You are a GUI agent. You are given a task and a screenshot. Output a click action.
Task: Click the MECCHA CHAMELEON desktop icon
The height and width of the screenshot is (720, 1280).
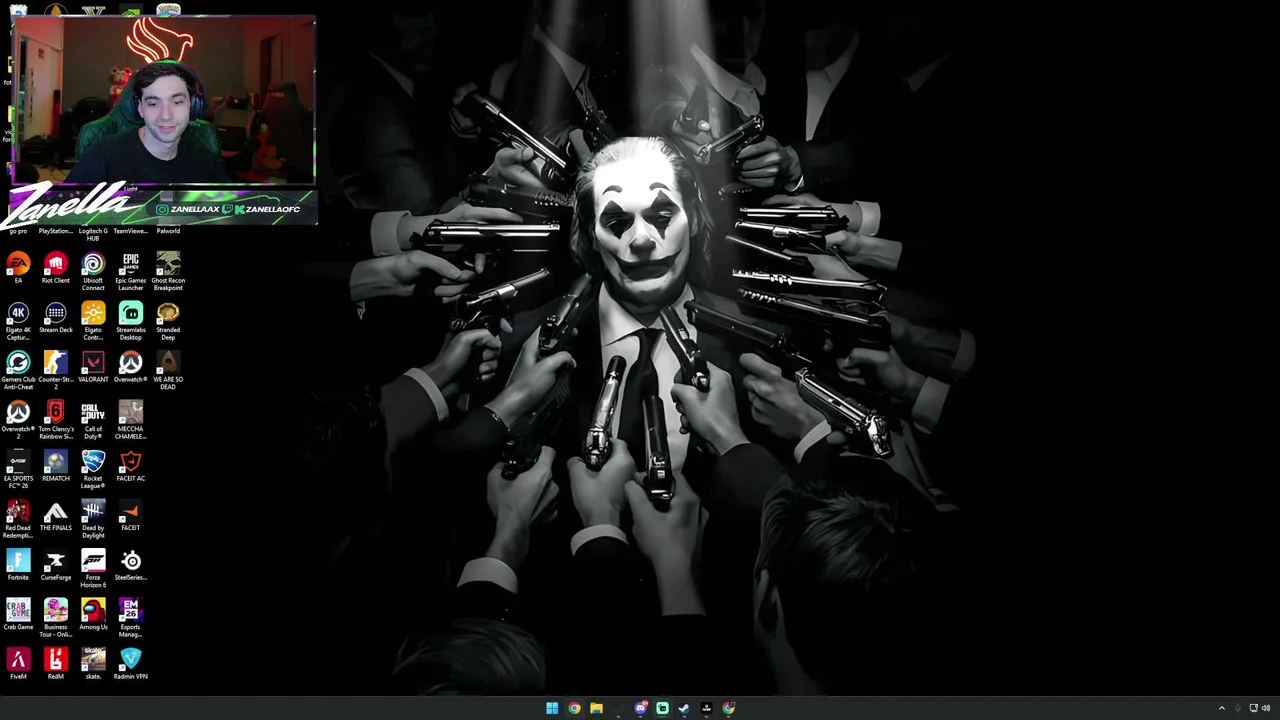coord(131,420)
